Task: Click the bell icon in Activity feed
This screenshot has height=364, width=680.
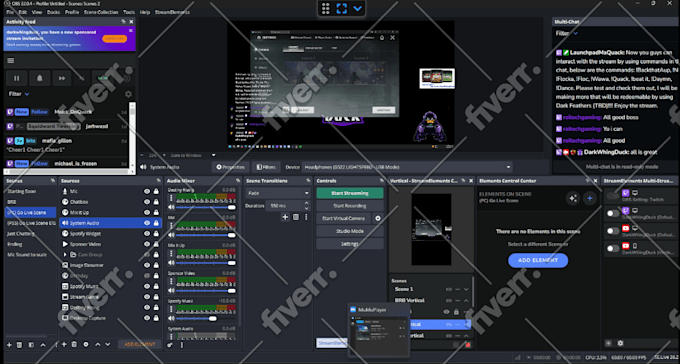Action: coord(39,78)
